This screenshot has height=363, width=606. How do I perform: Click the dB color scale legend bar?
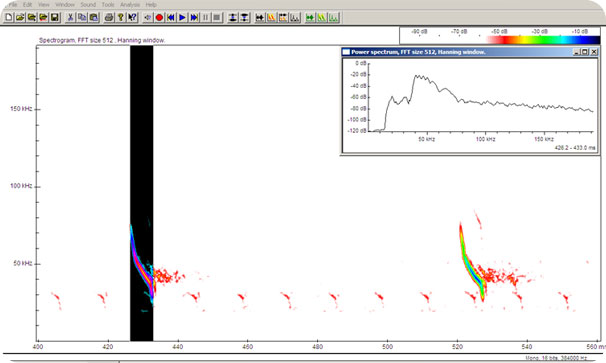(543, 39)
